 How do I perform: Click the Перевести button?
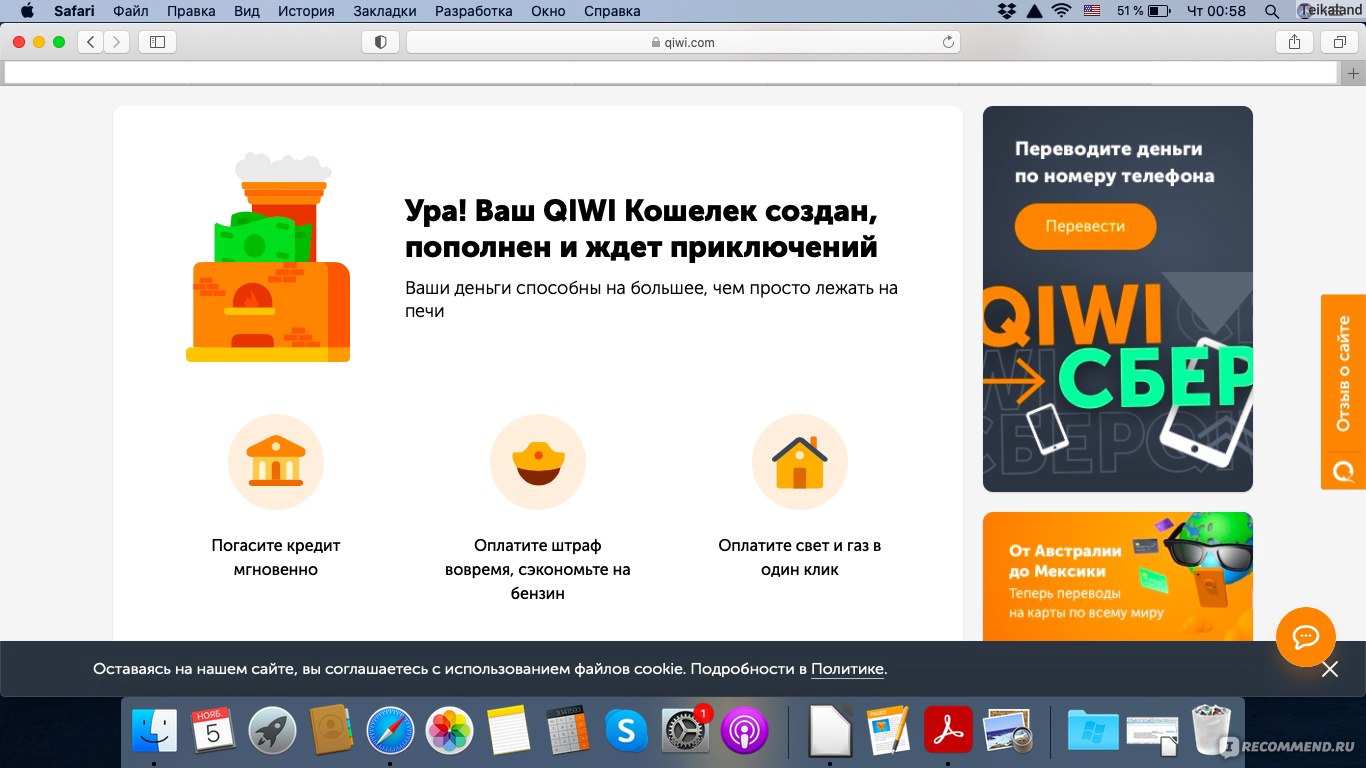click(x=1085, y=226)
